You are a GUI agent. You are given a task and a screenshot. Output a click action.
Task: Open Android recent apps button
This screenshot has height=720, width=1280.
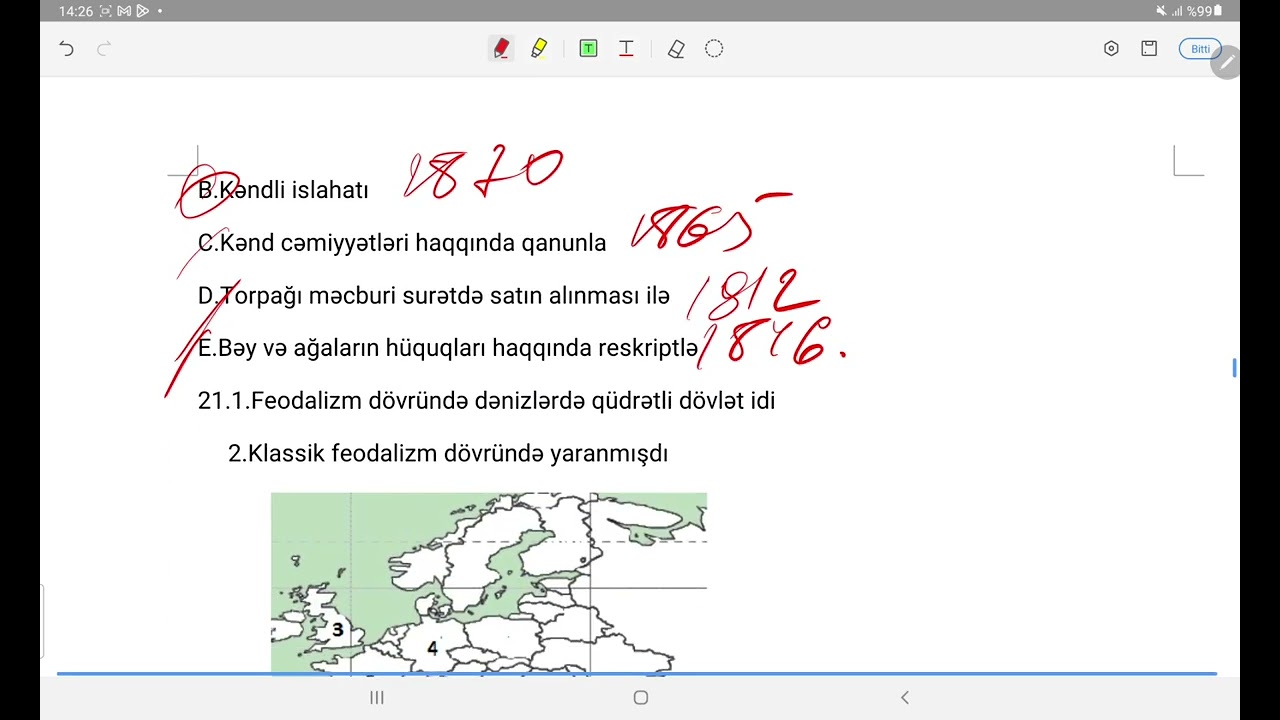click(x=377, y=698)
